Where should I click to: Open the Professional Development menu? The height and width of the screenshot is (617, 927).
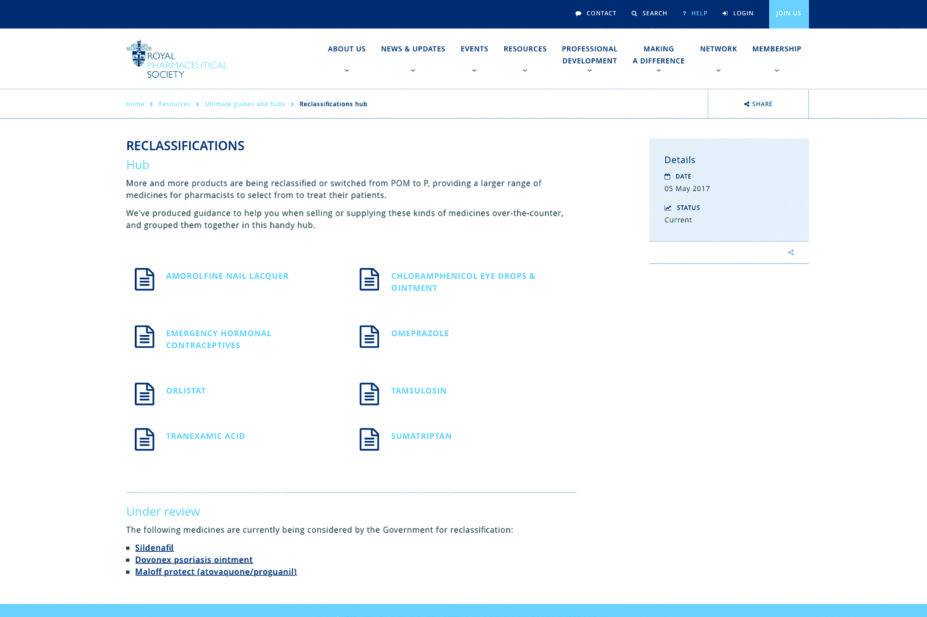[x=589, y=54]
